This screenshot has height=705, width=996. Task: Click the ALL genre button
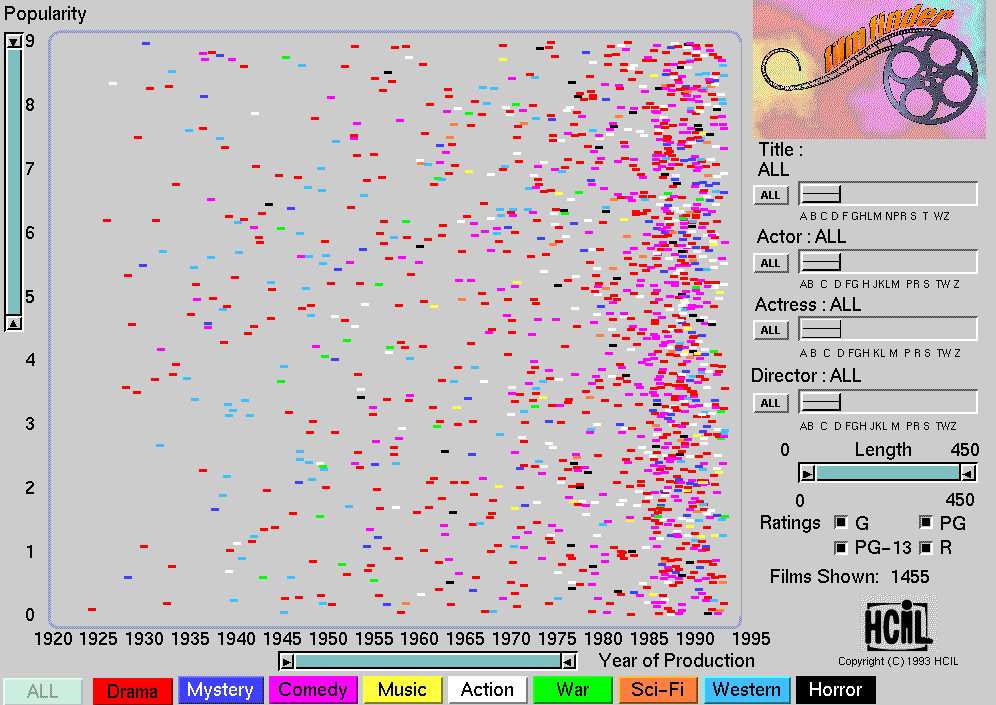point(43,690)
